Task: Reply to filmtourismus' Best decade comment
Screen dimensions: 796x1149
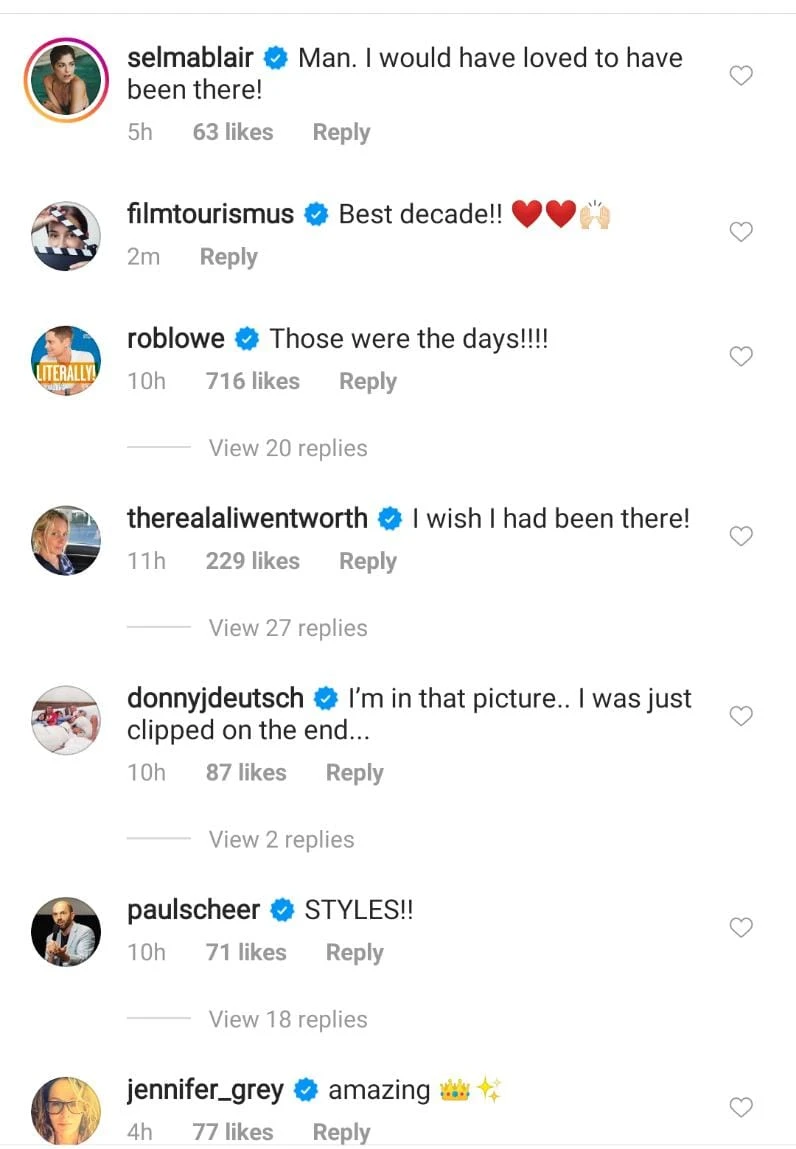Action: coord(228,257)
